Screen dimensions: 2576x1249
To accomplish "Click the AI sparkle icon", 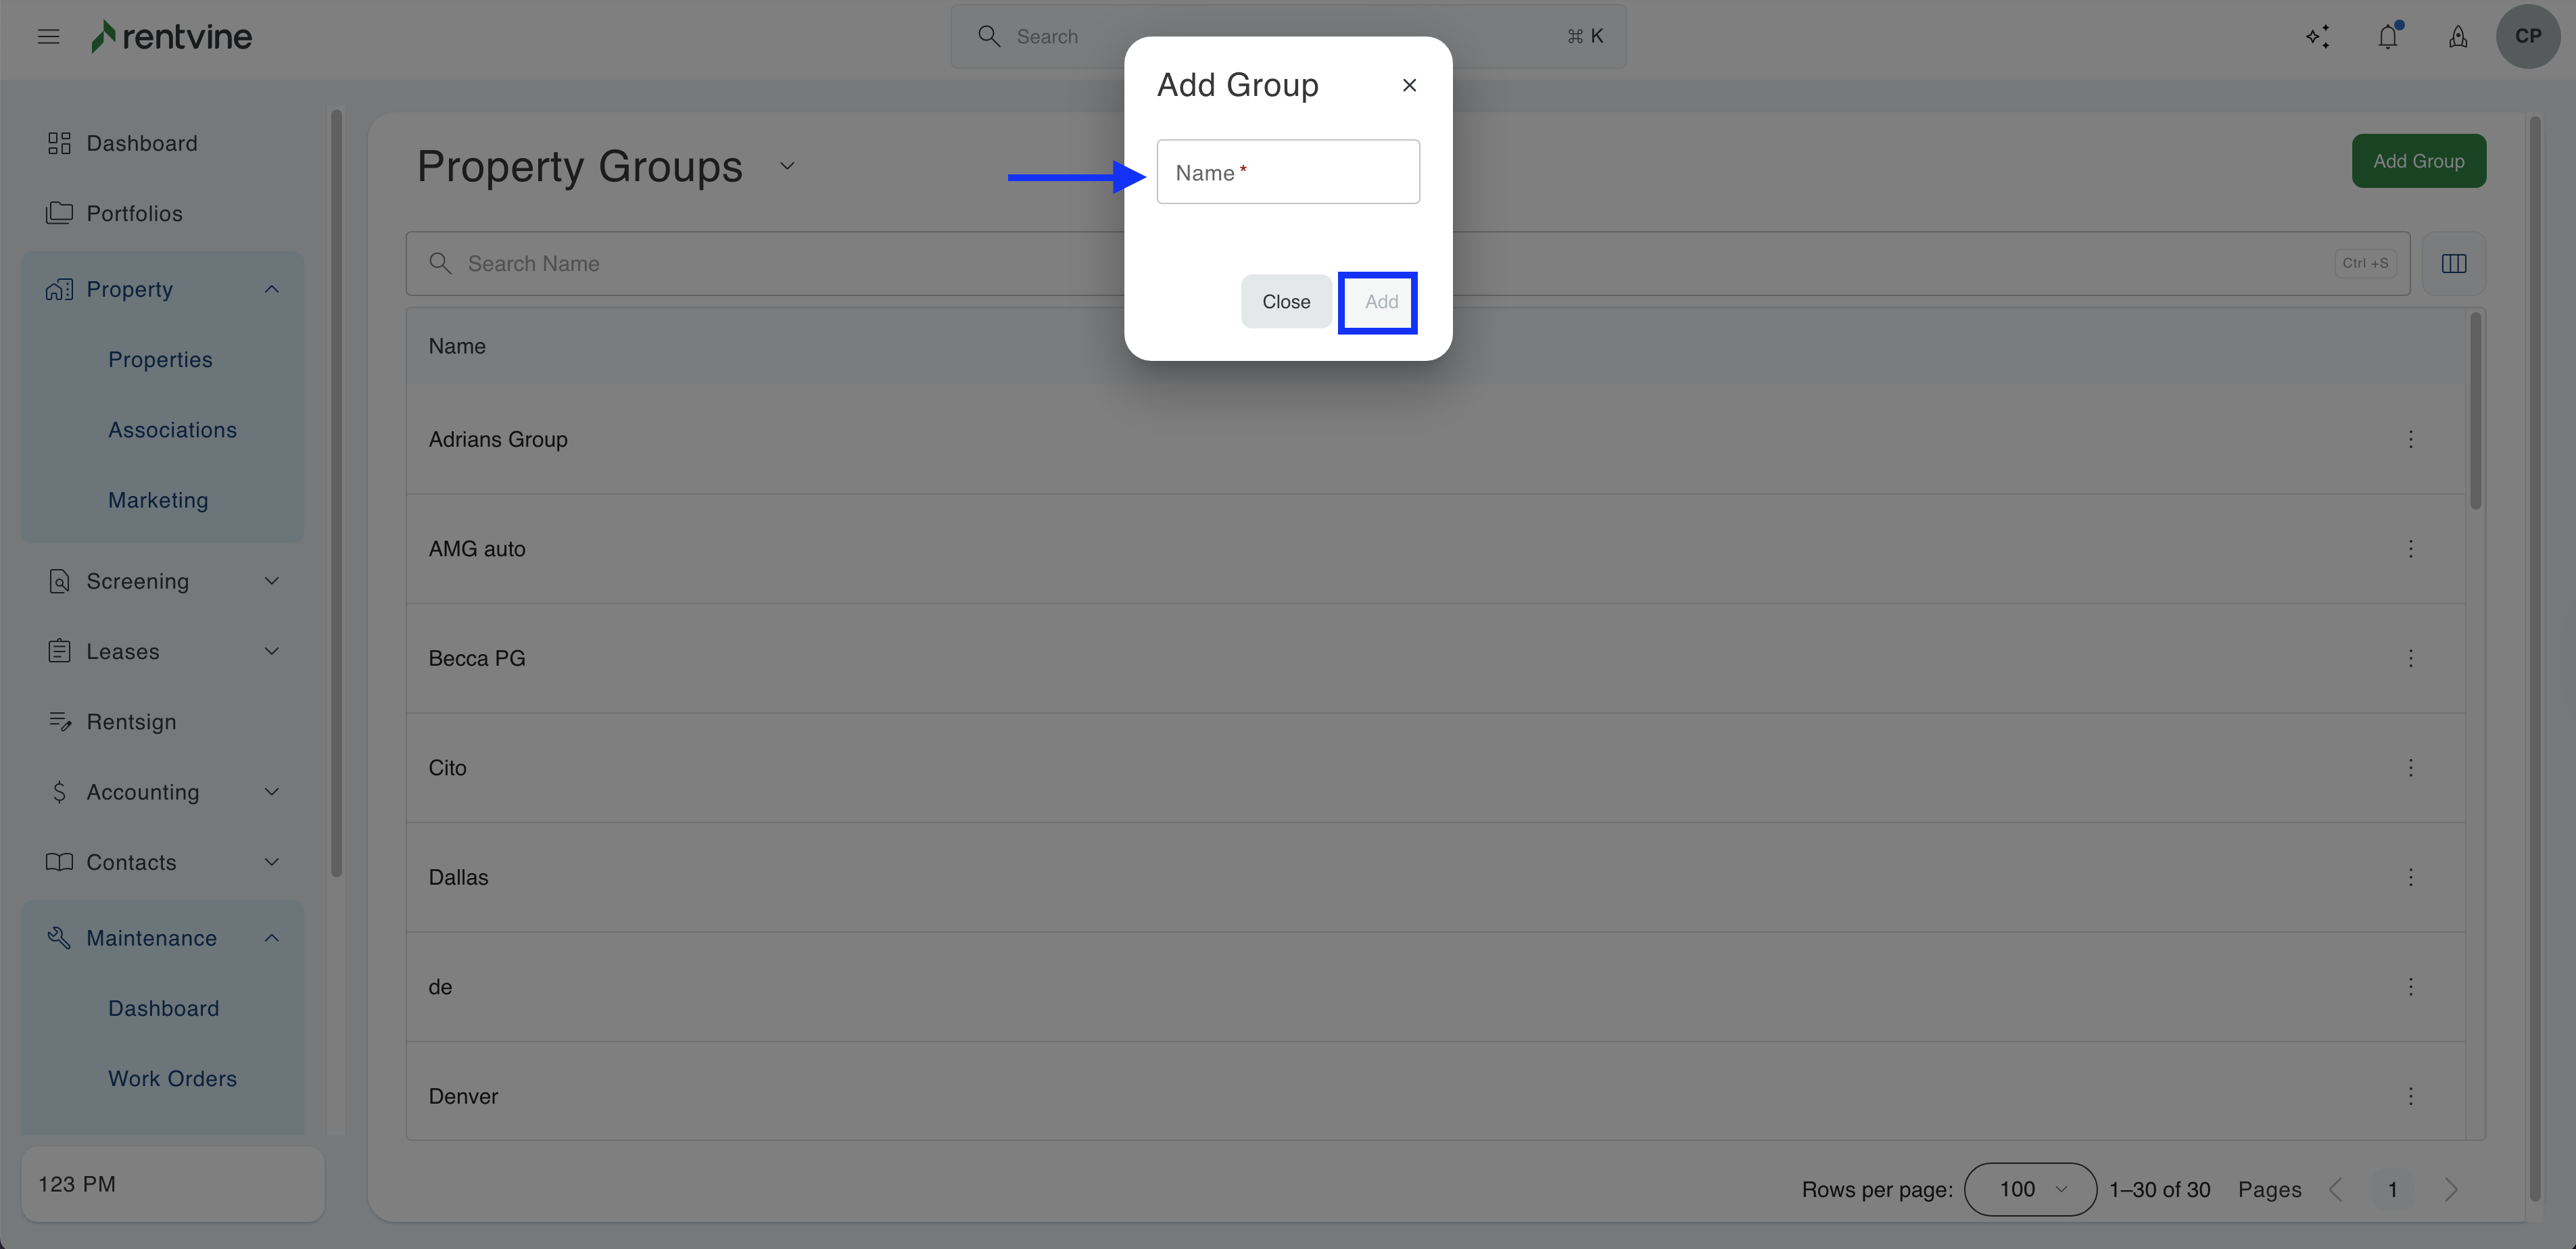I will 2318,37.
